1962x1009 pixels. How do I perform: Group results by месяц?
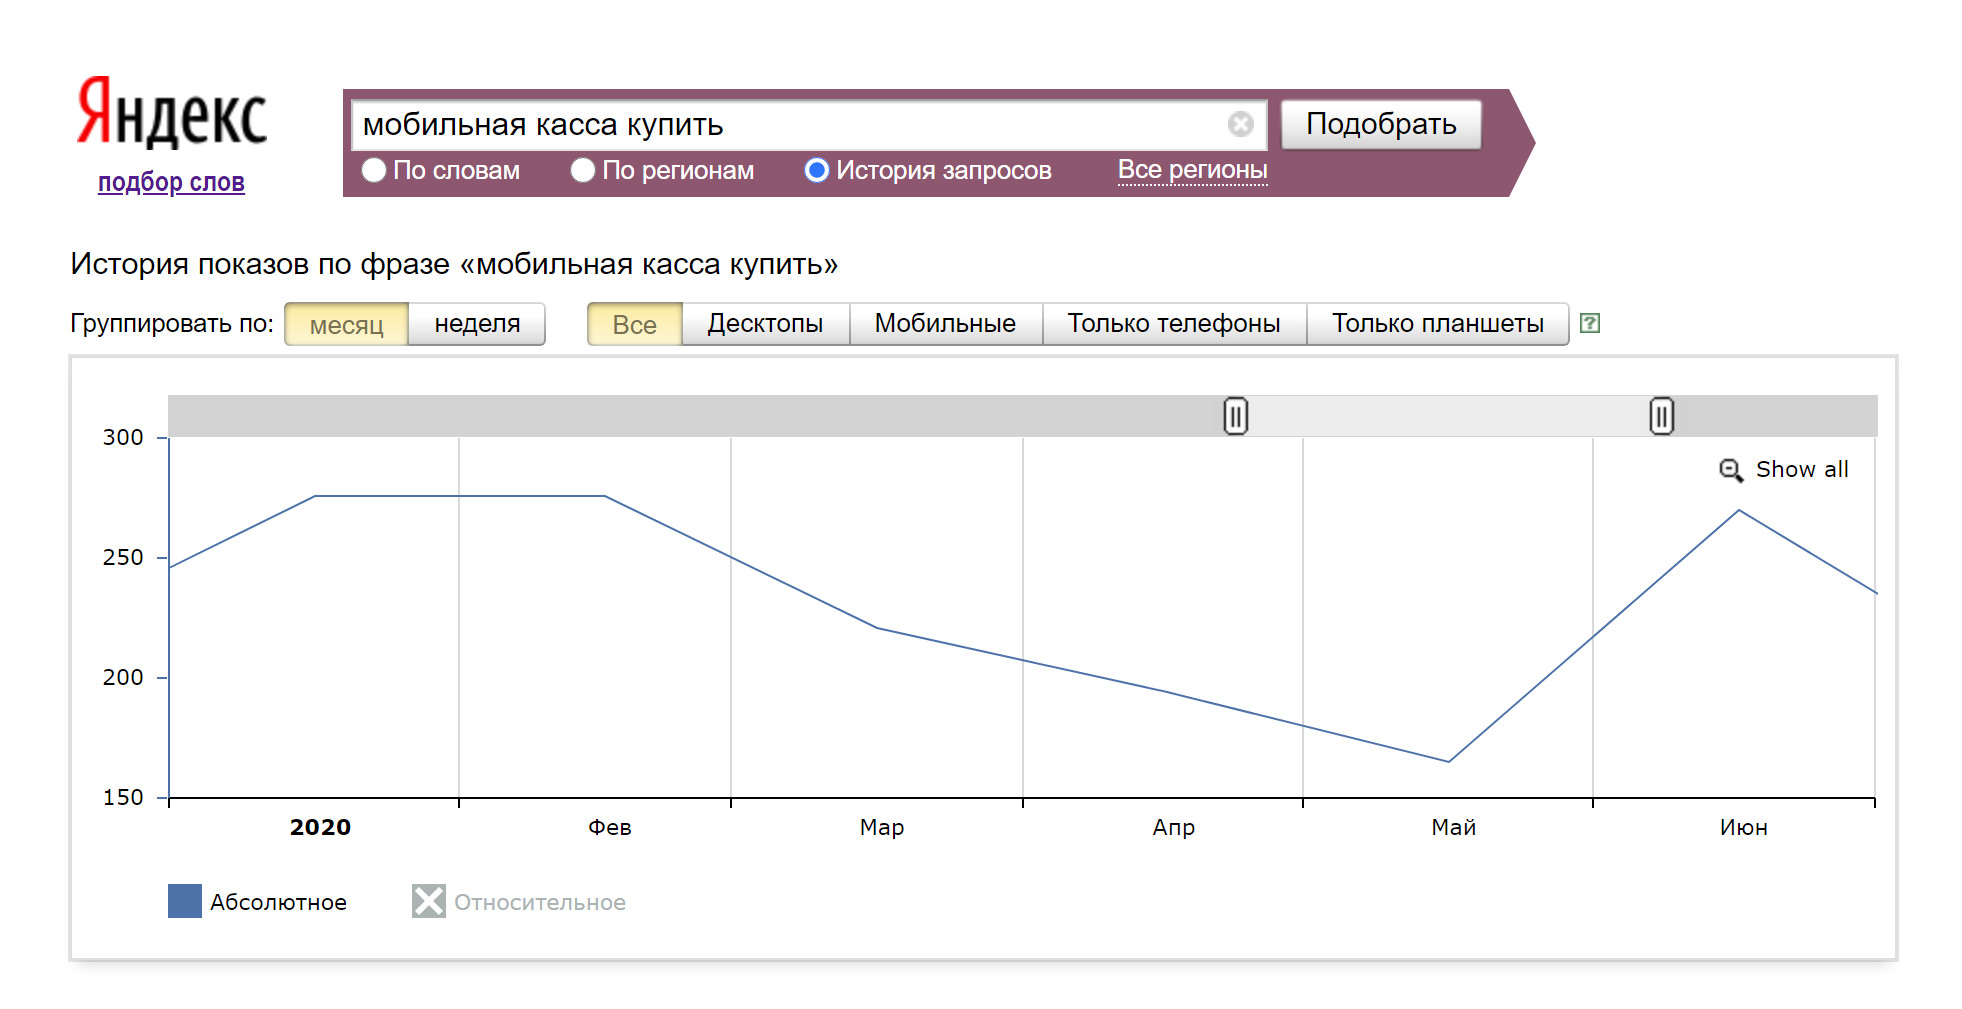[x=346, y=324]
